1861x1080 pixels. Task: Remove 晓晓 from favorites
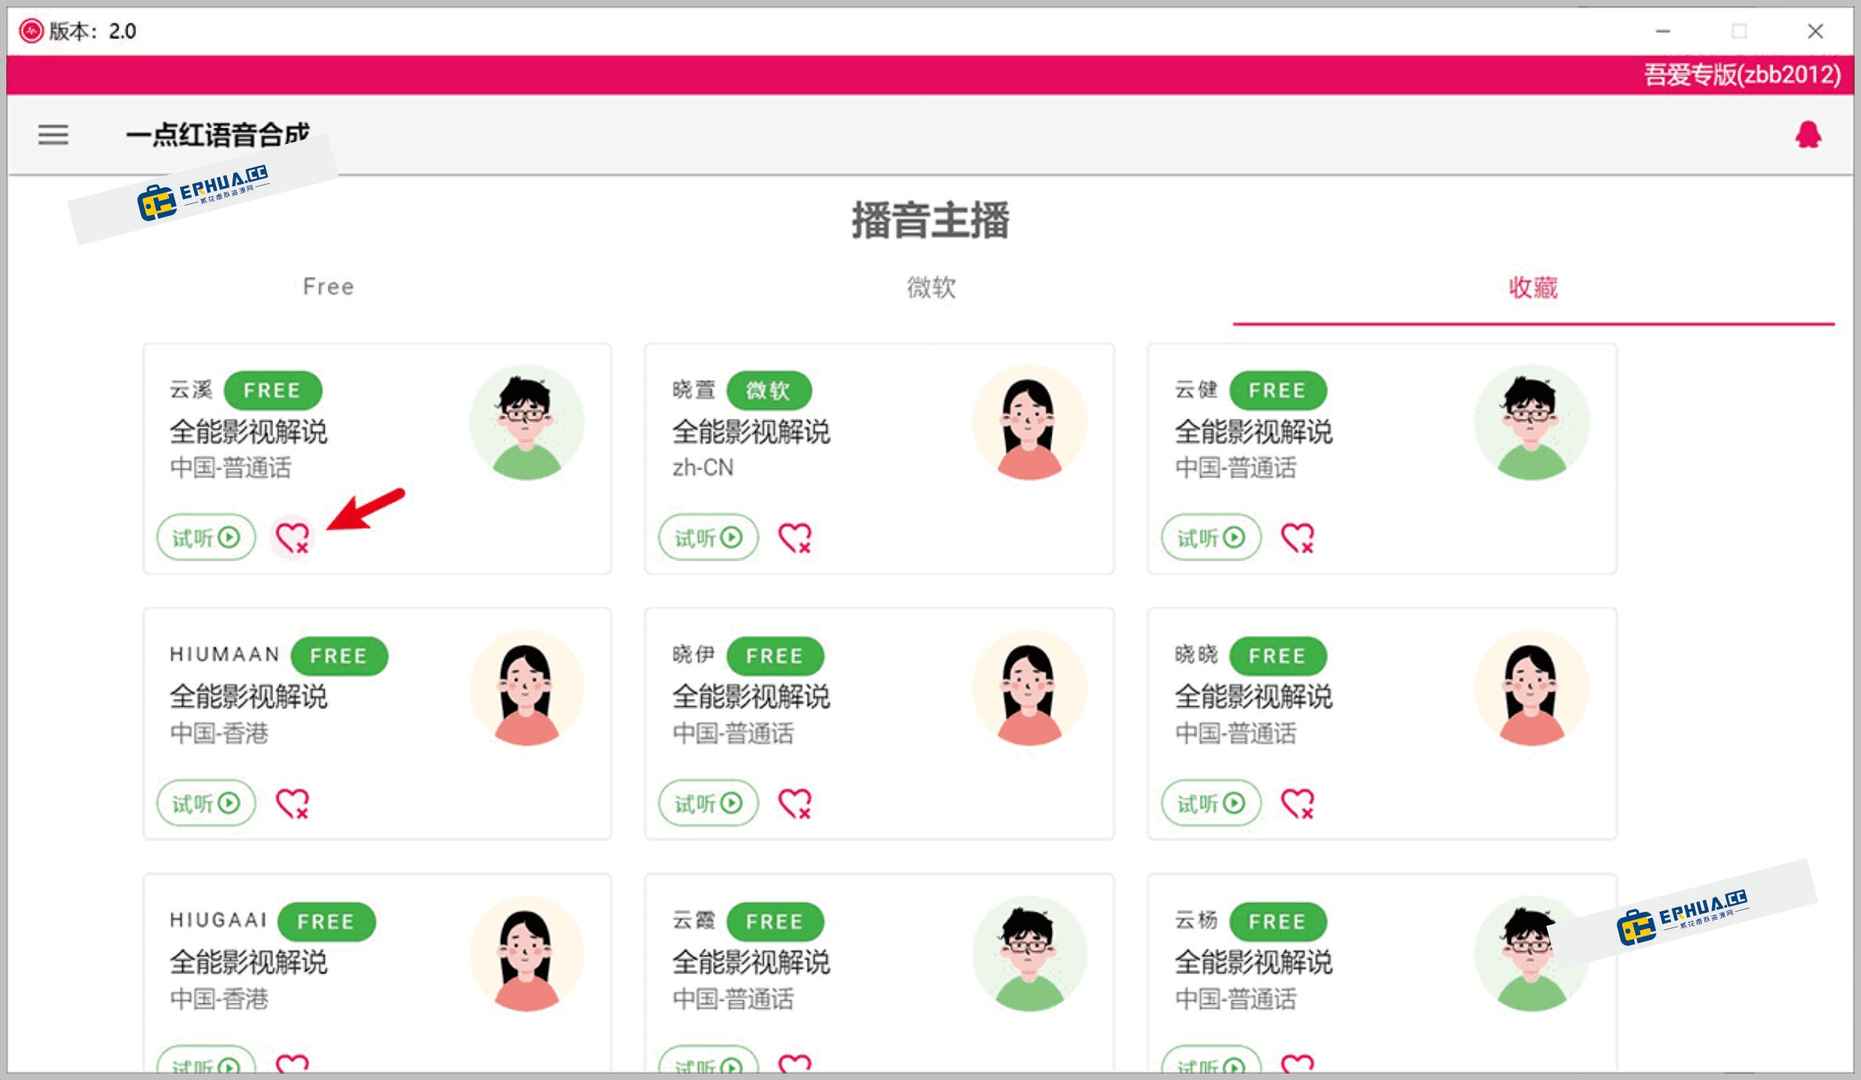pos(1298,803)
